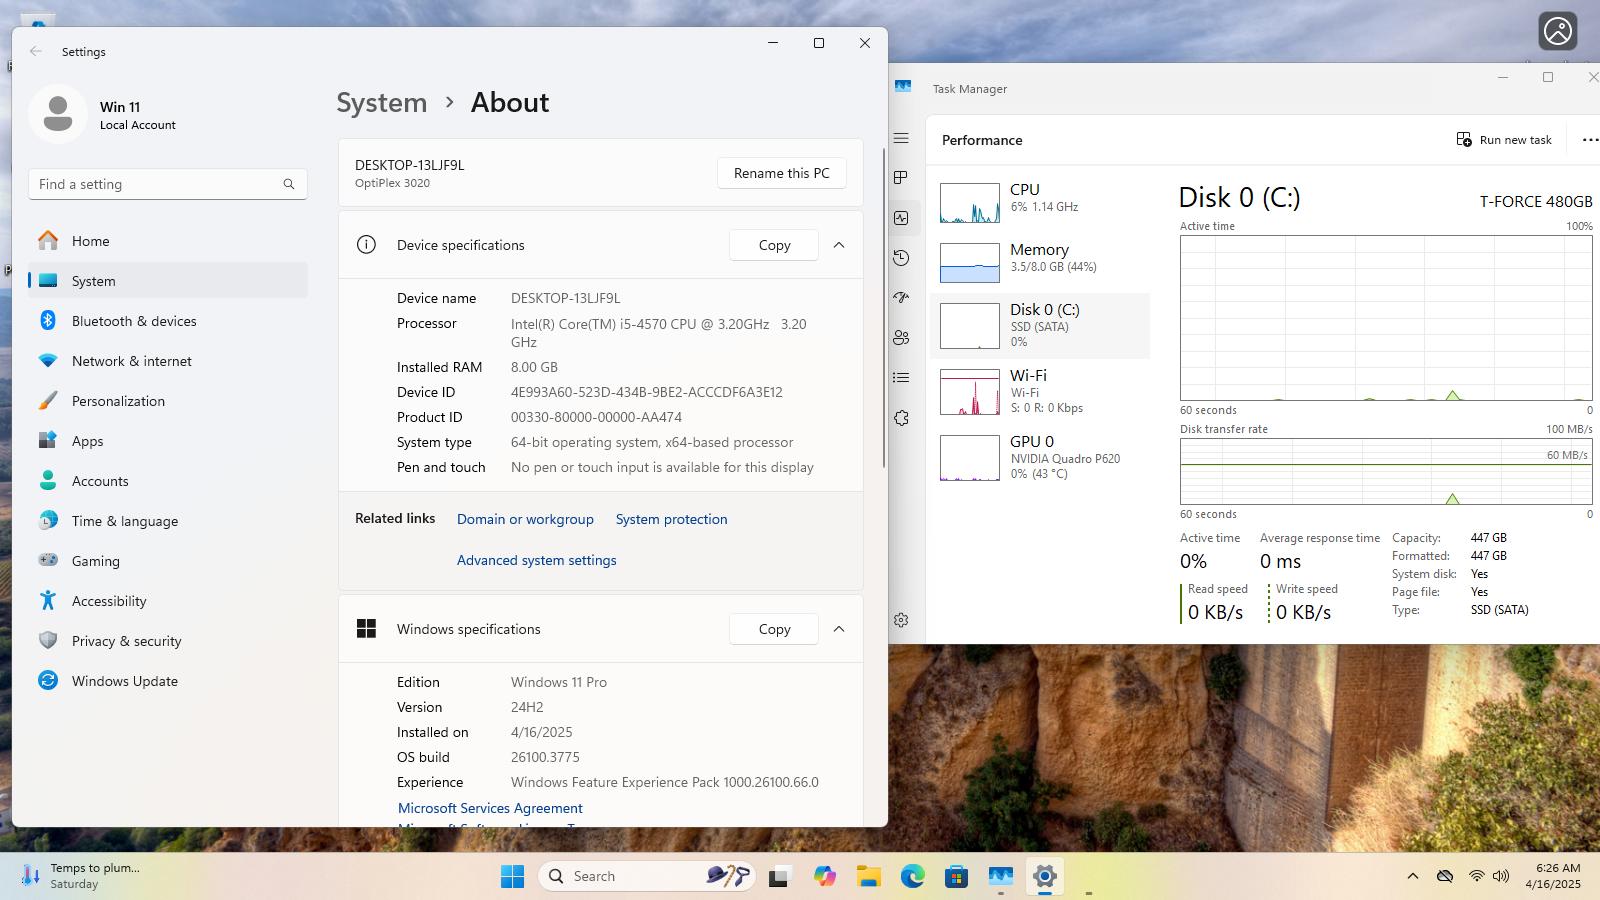Open Home in Settings sidebar

pos(167,241)
